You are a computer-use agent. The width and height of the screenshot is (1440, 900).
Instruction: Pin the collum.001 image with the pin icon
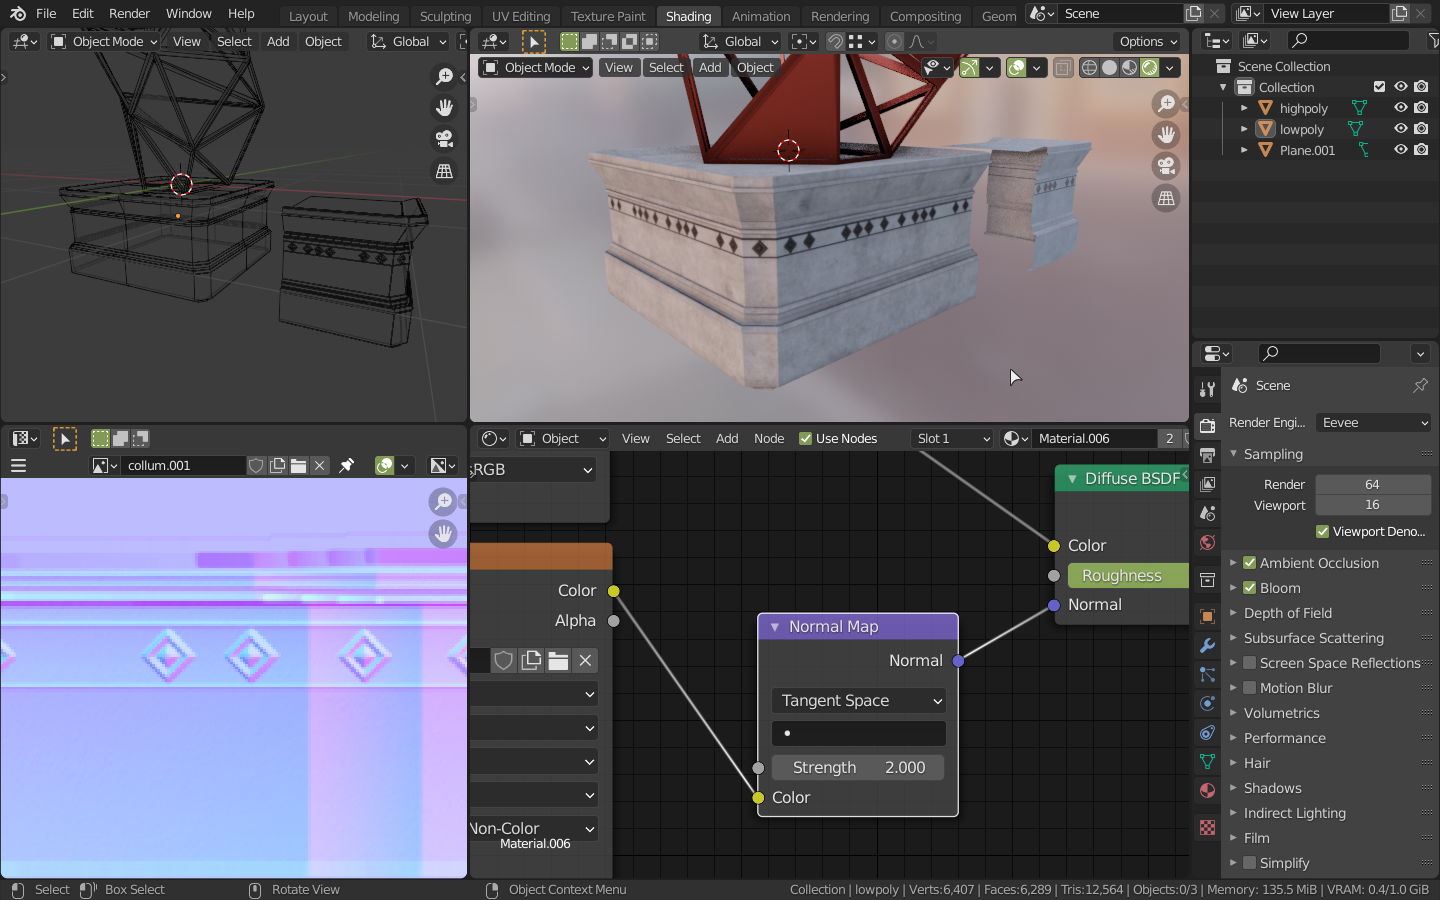coord(347,466)
